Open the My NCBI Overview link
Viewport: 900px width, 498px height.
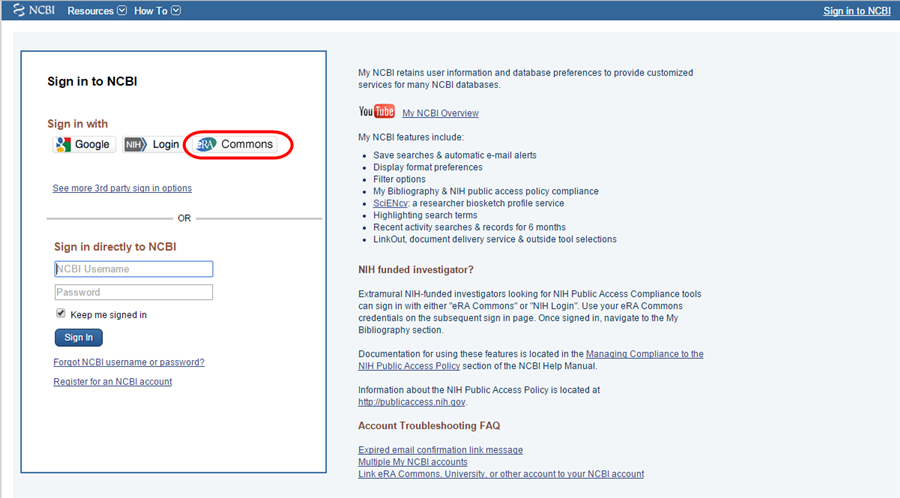point(440,114)
